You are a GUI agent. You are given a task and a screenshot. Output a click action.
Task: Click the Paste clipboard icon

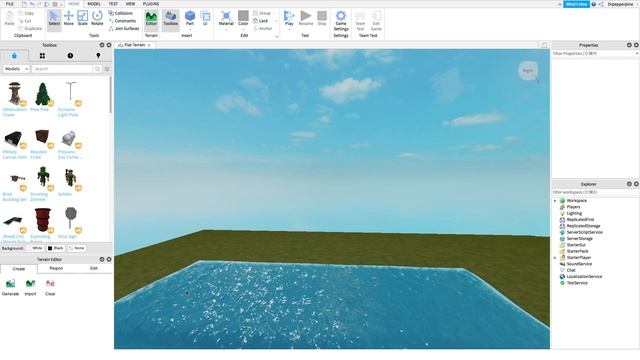9,18
